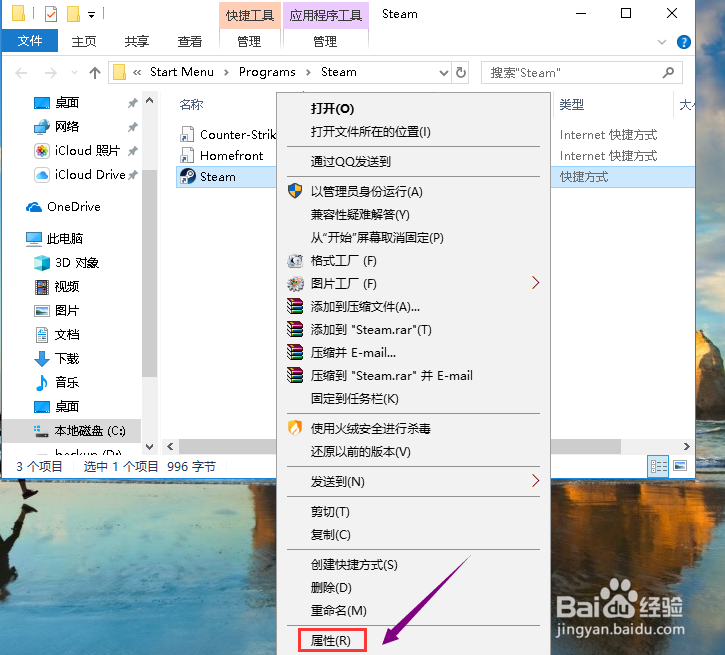This screenshot has height=655, width=725.
Task: Open the 下载 folder in sidebar
Action: tap(57, 358)
